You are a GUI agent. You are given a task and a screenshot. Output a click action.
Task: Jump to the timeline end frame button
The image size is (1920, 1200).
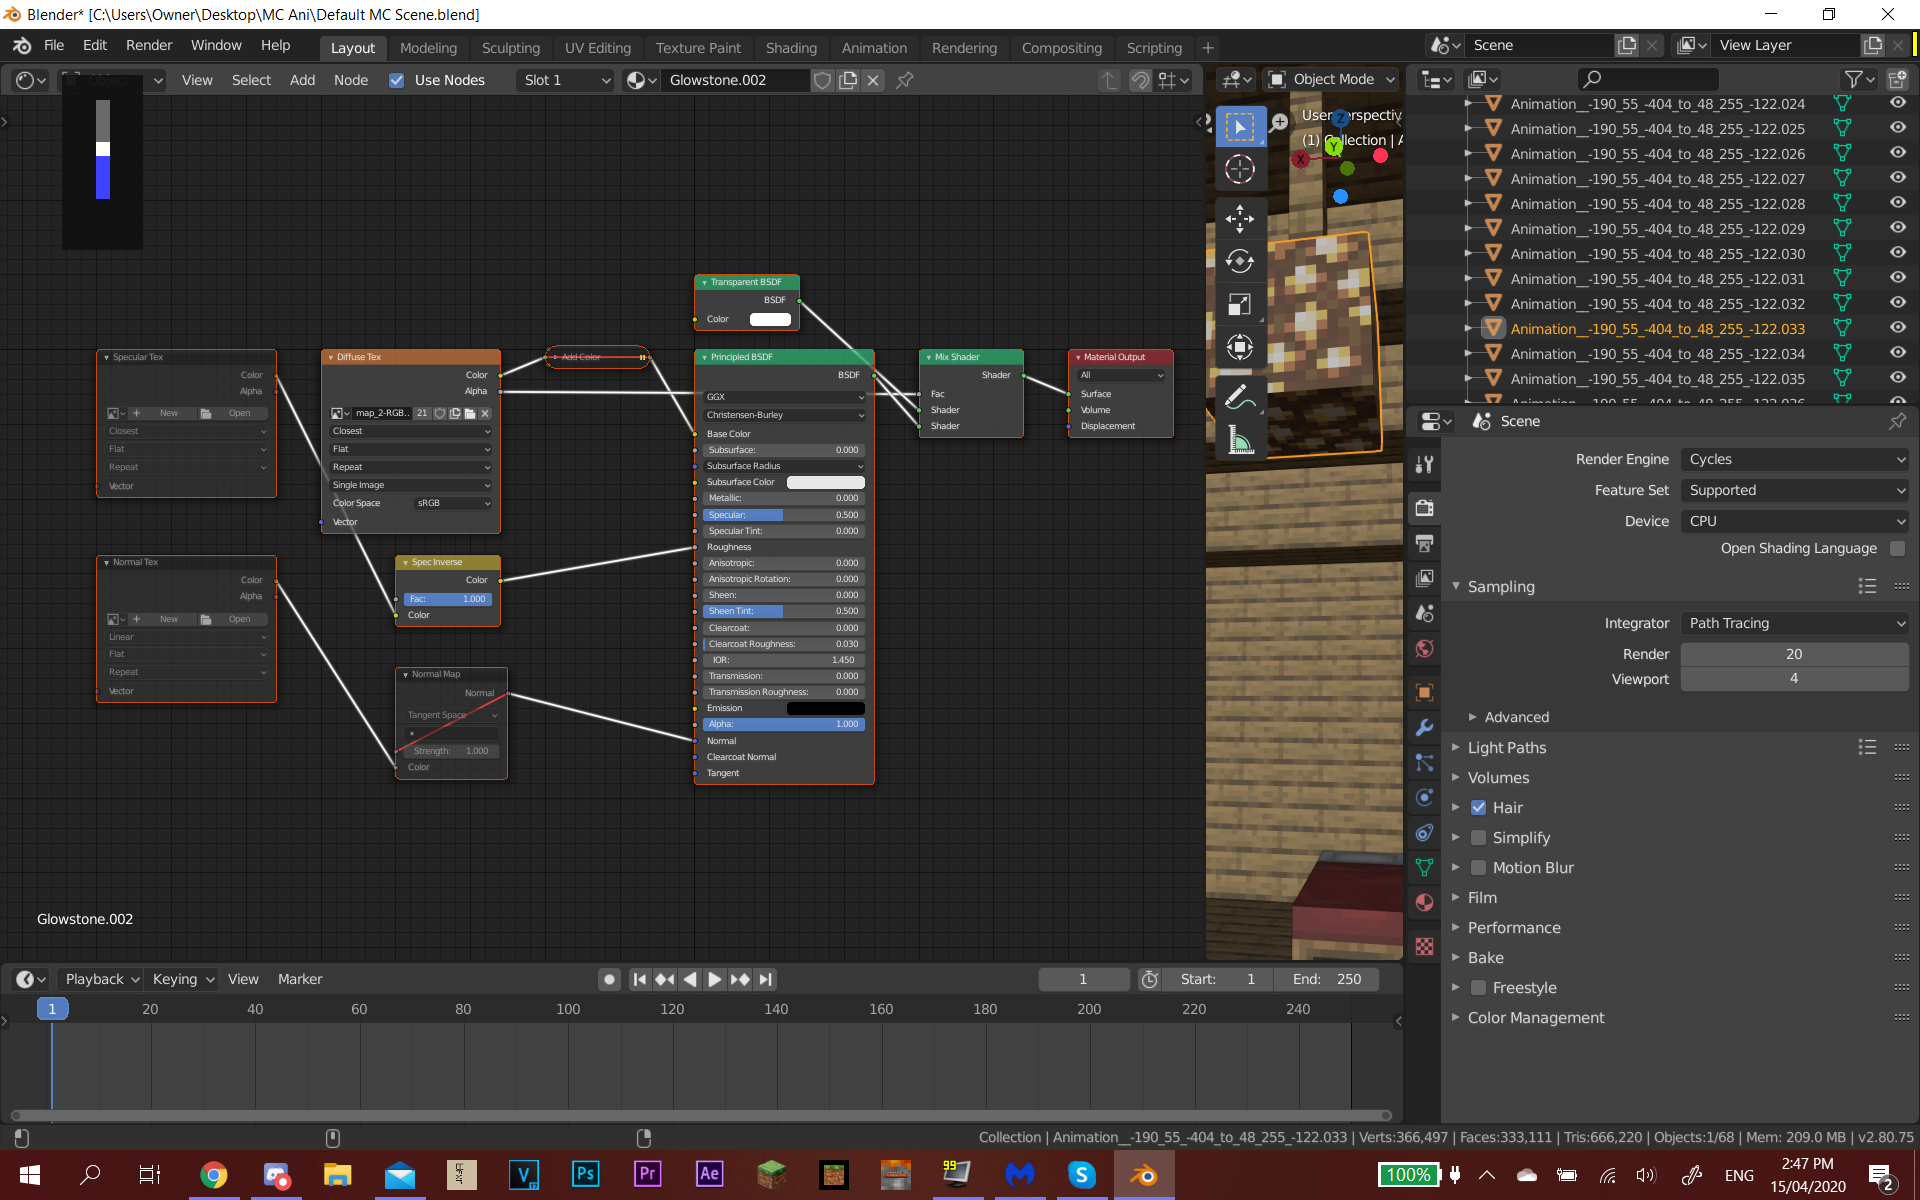click(x=765, y=979)
